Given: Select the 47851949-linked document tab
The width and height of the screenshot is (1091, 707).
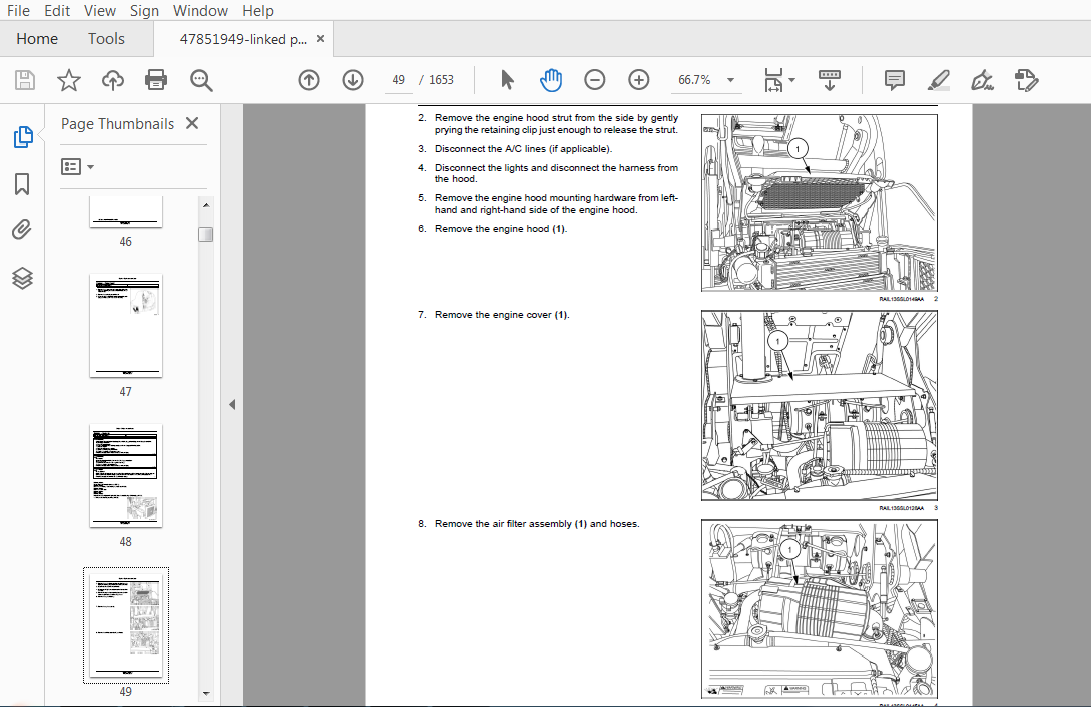Looking at the screenshot, I should pyautogui.click(x=243, y=39).
